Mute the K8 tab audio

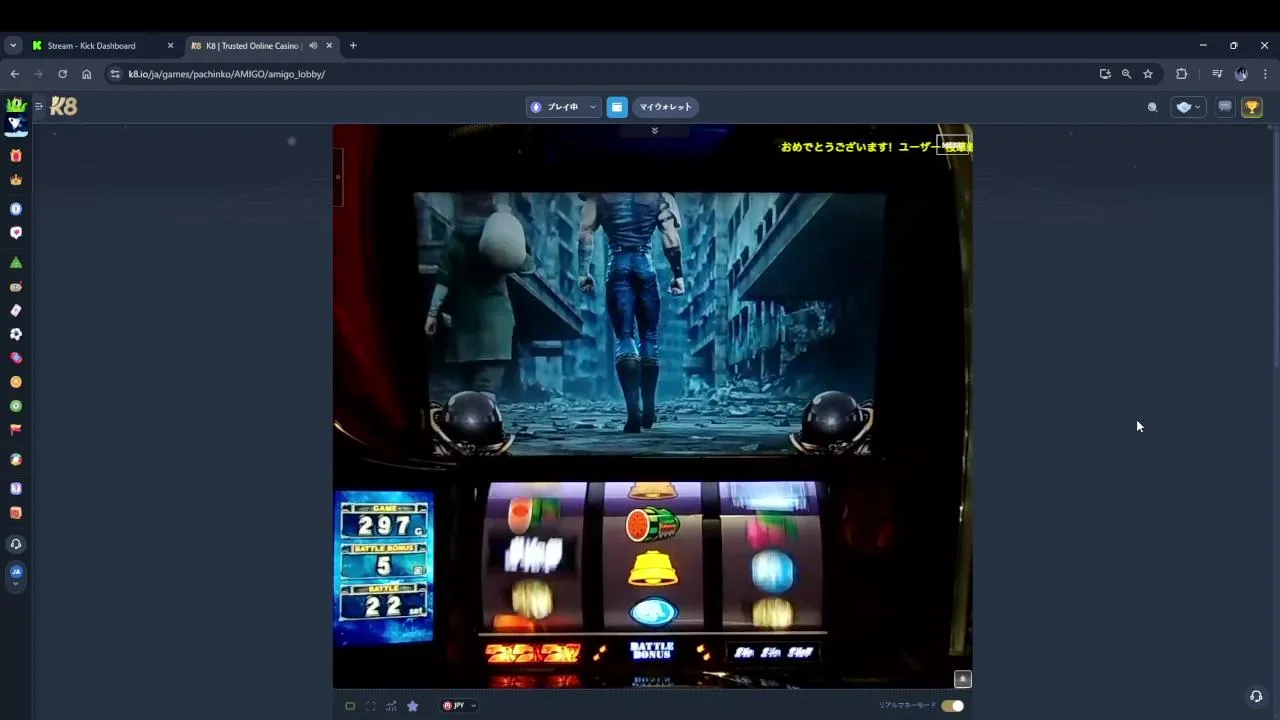[x=313, y=46]
